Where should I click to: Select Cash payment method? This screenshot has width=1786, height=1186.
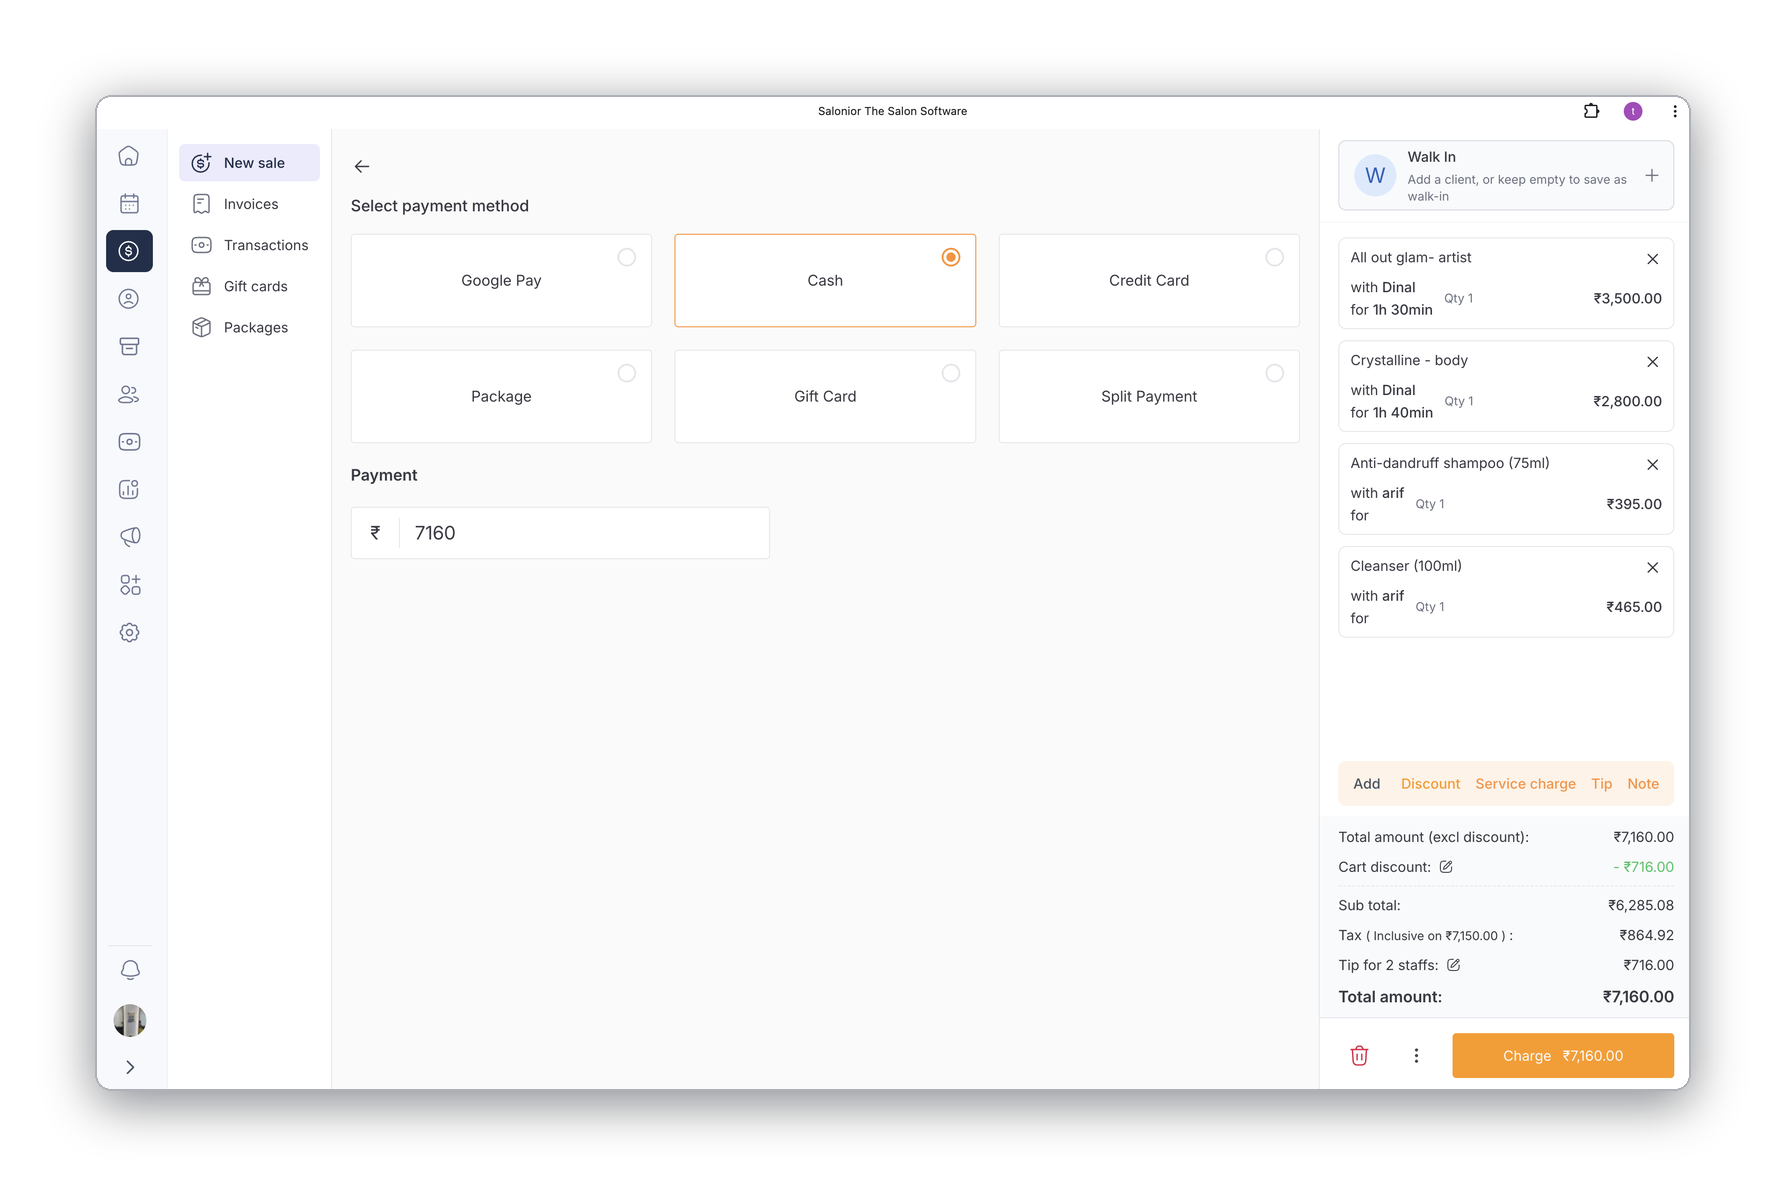click(825, 281)
